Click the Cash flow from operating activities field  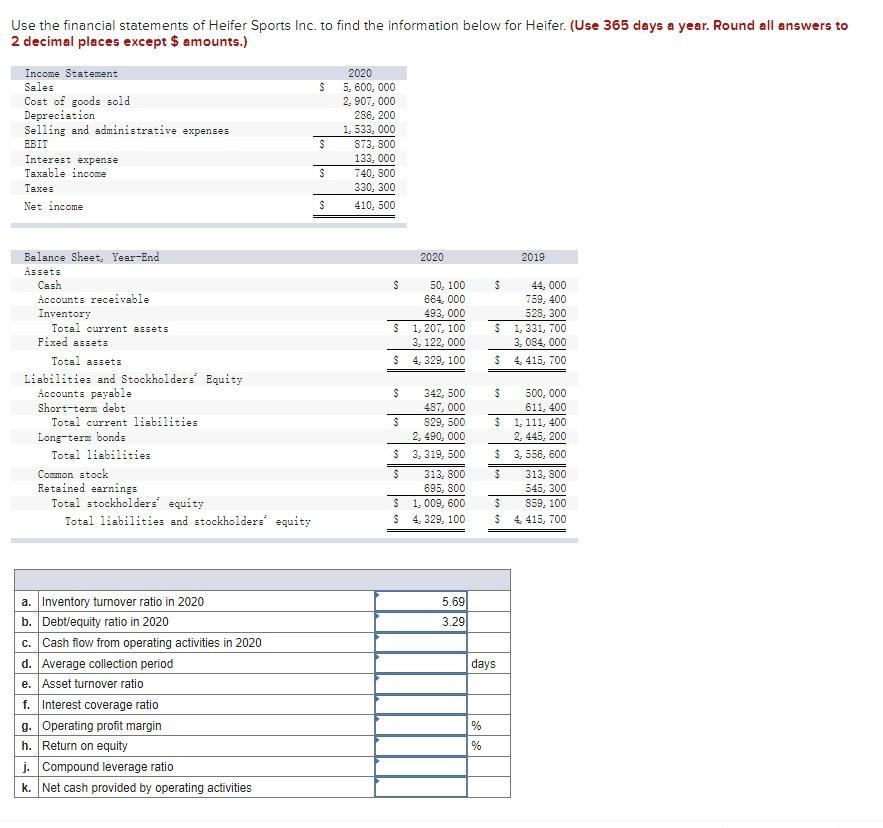420,642
